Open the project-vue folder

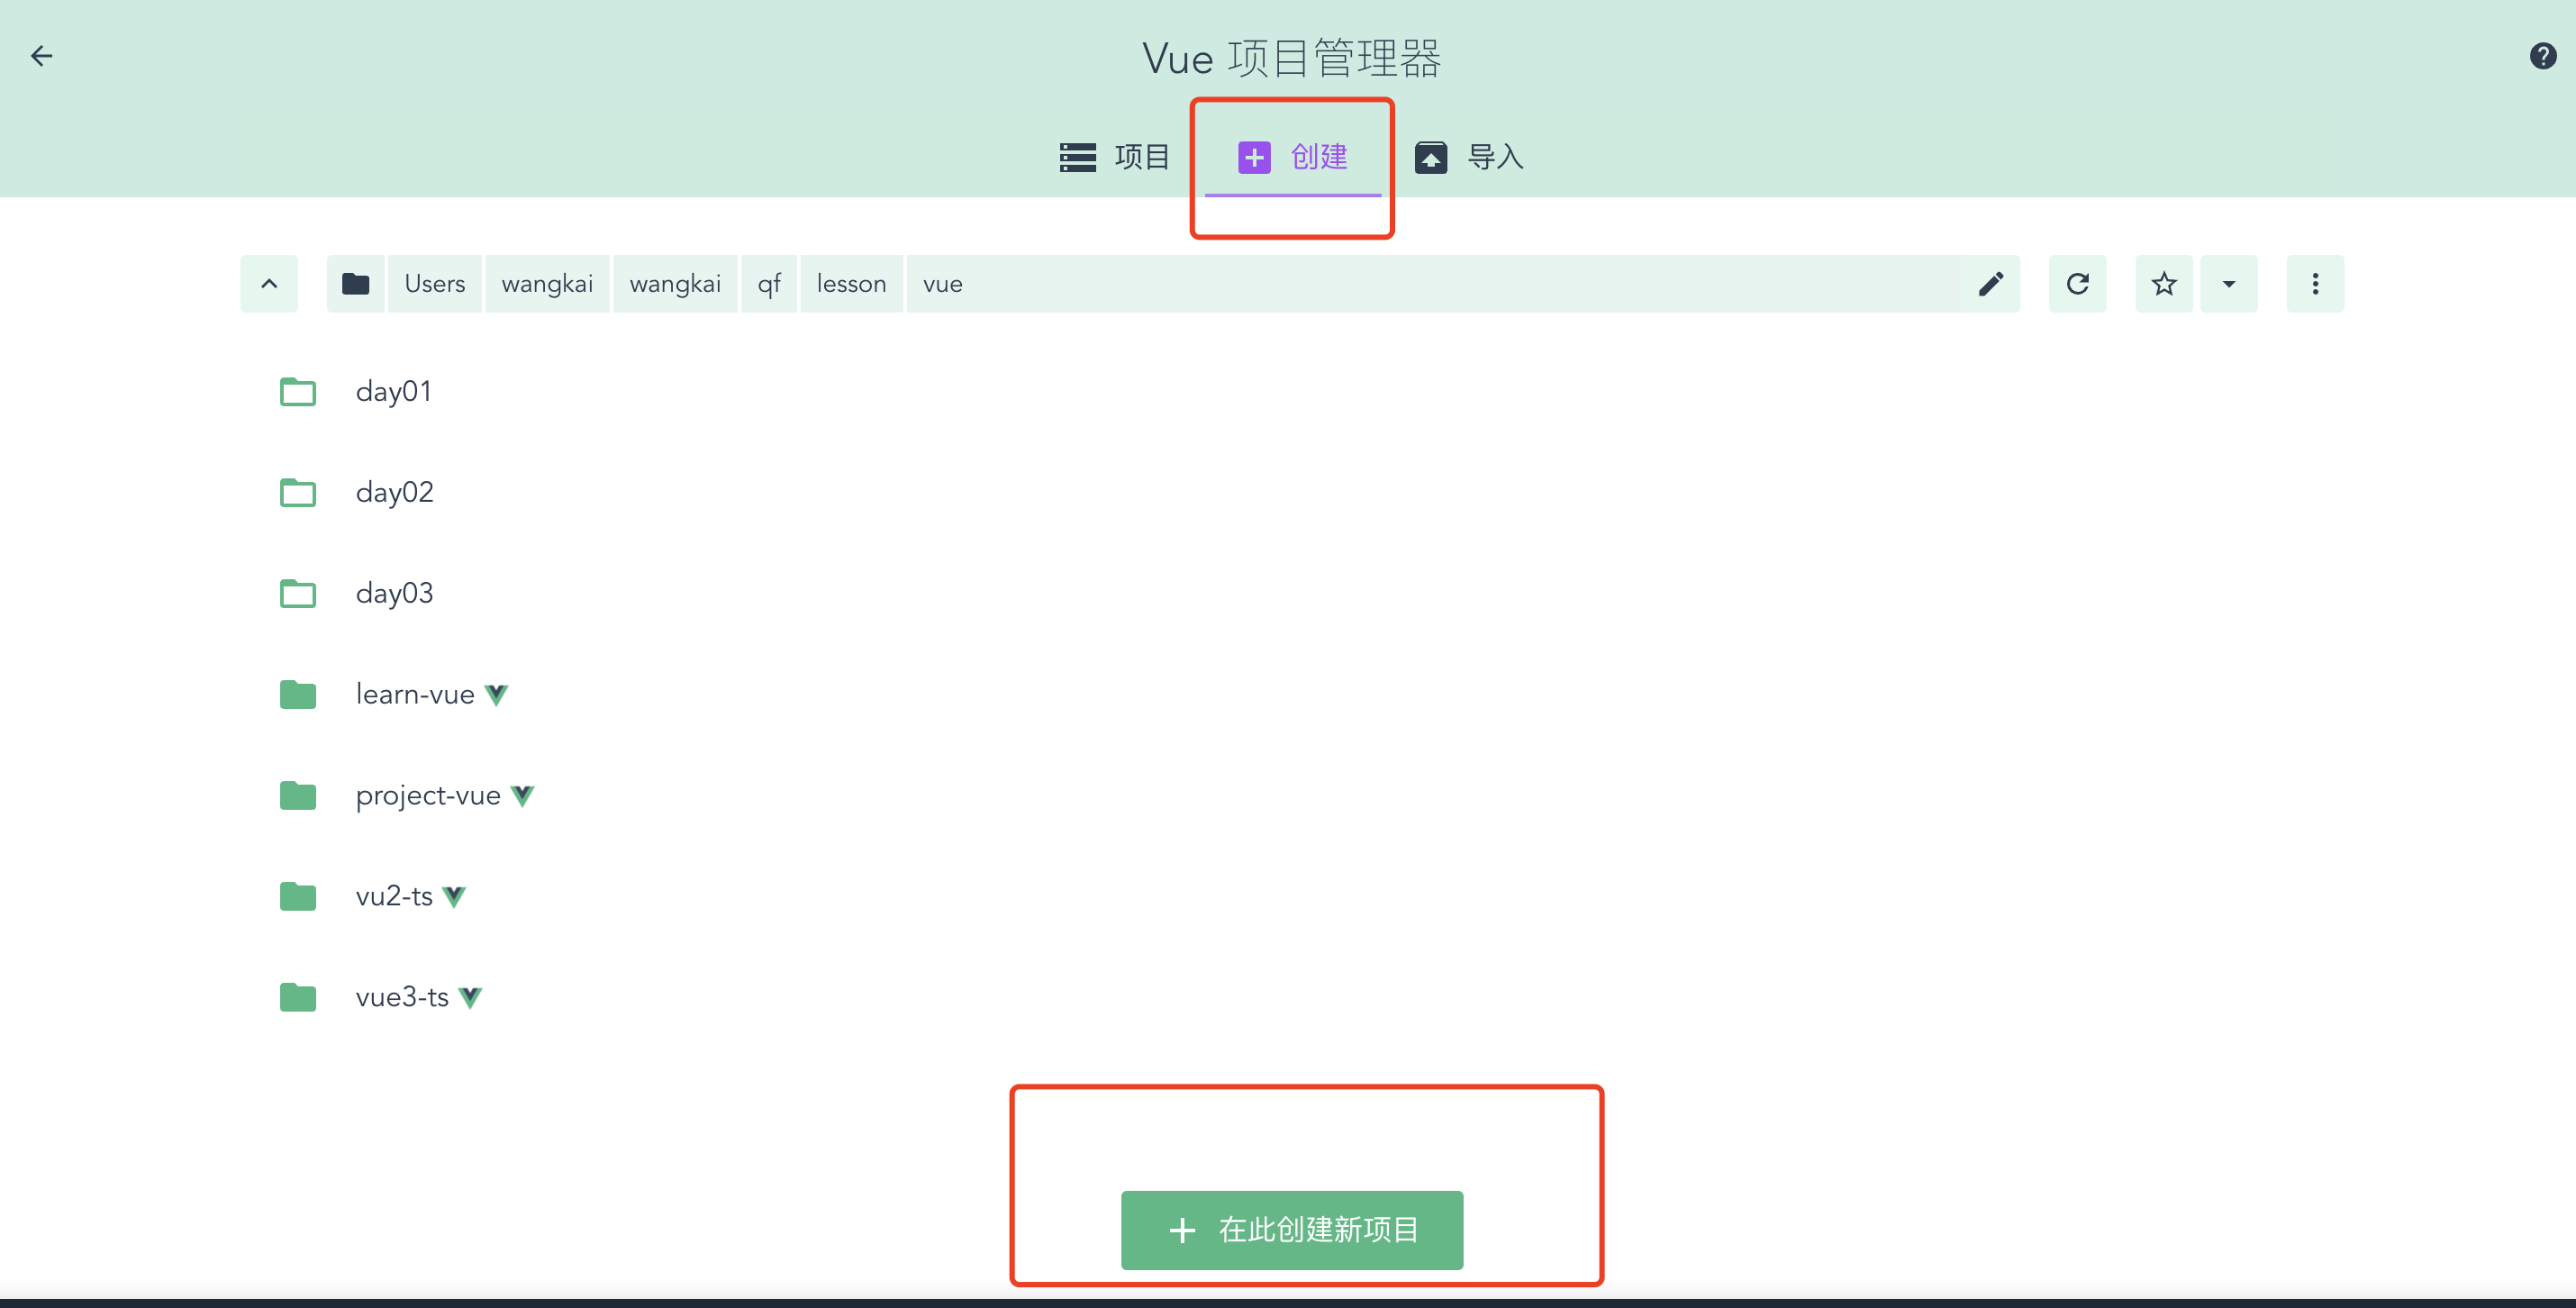pos(428,795)
